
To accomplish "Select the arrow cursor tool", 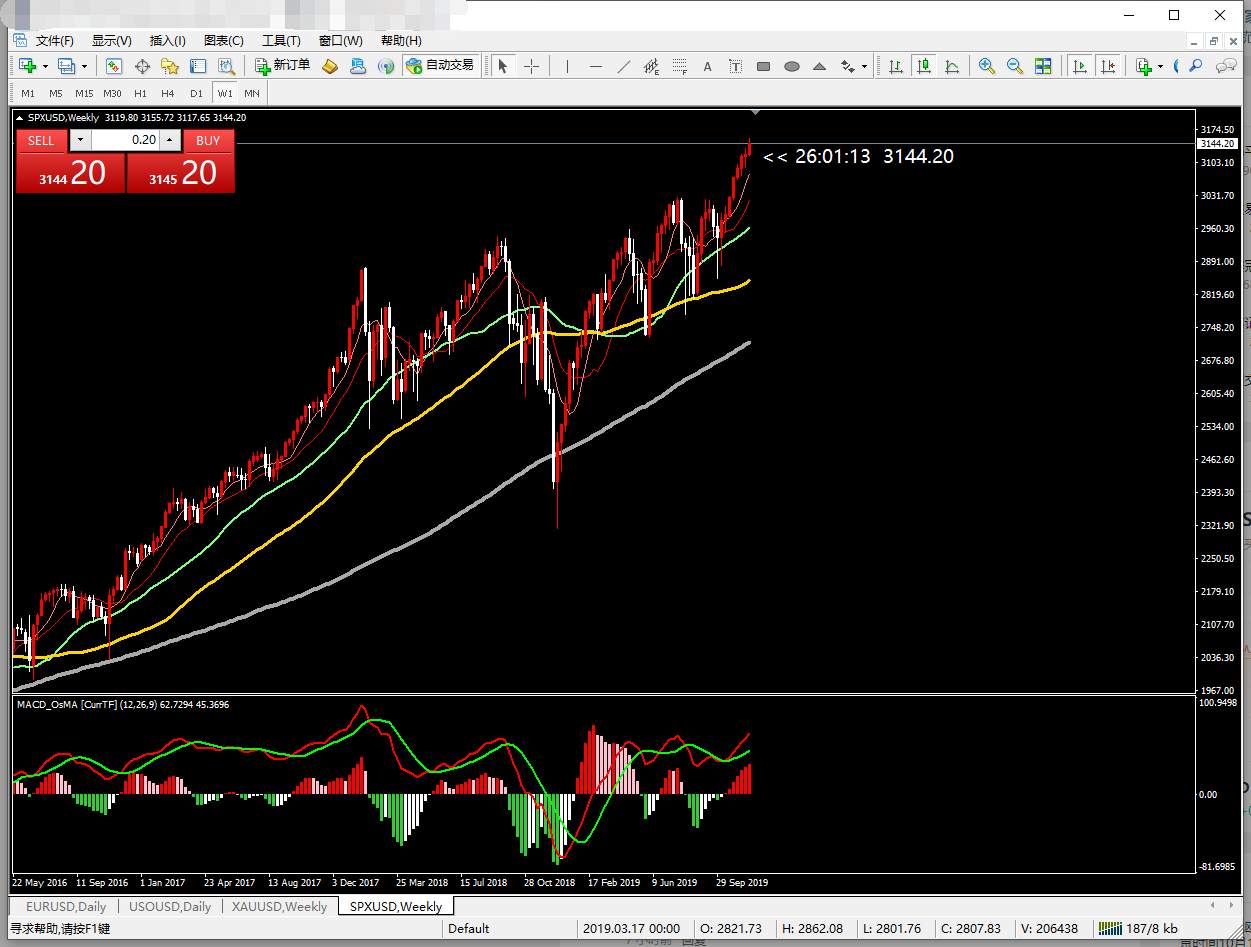I will [x=503, y=66].
